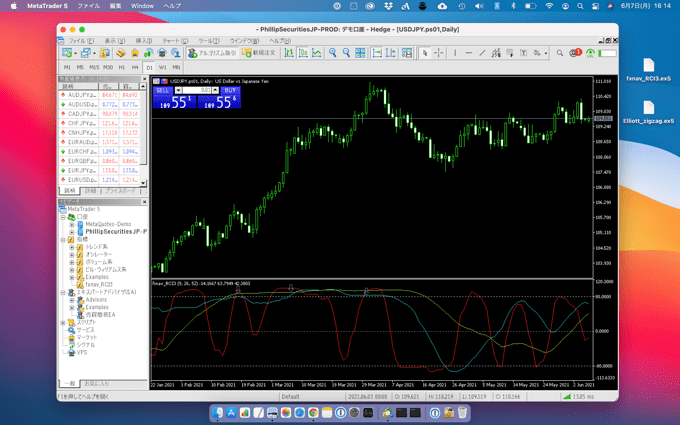The height and width of the screenshot is (425, 680).
Task: Zoom in on the chart
Action: coord(333,53)
